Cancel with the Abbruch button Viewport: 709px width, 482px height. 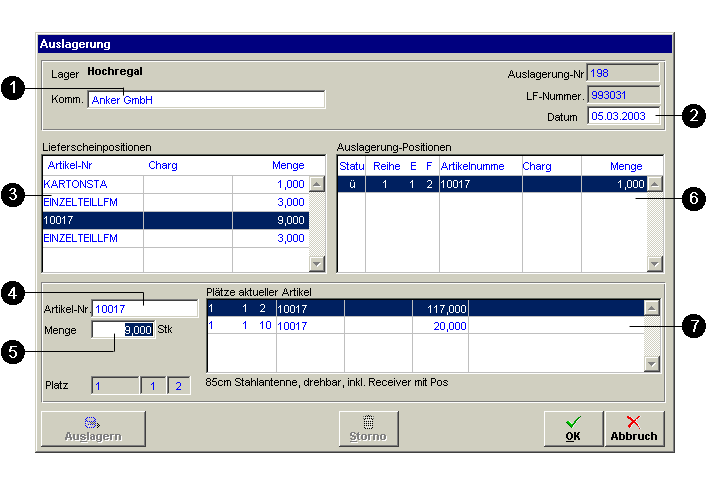[x=634, y=428]
